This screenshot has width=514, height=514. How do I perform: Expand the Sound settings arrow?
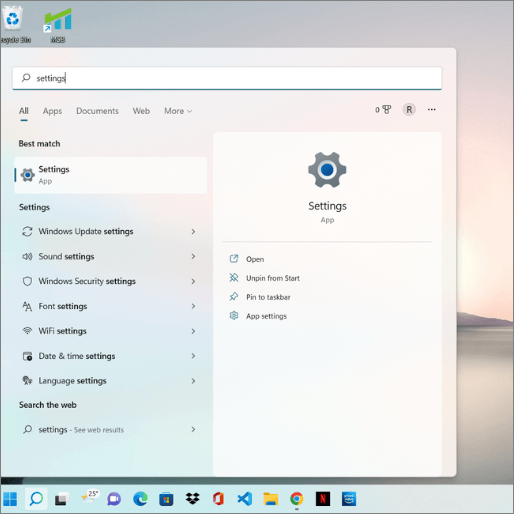point(193,256)
